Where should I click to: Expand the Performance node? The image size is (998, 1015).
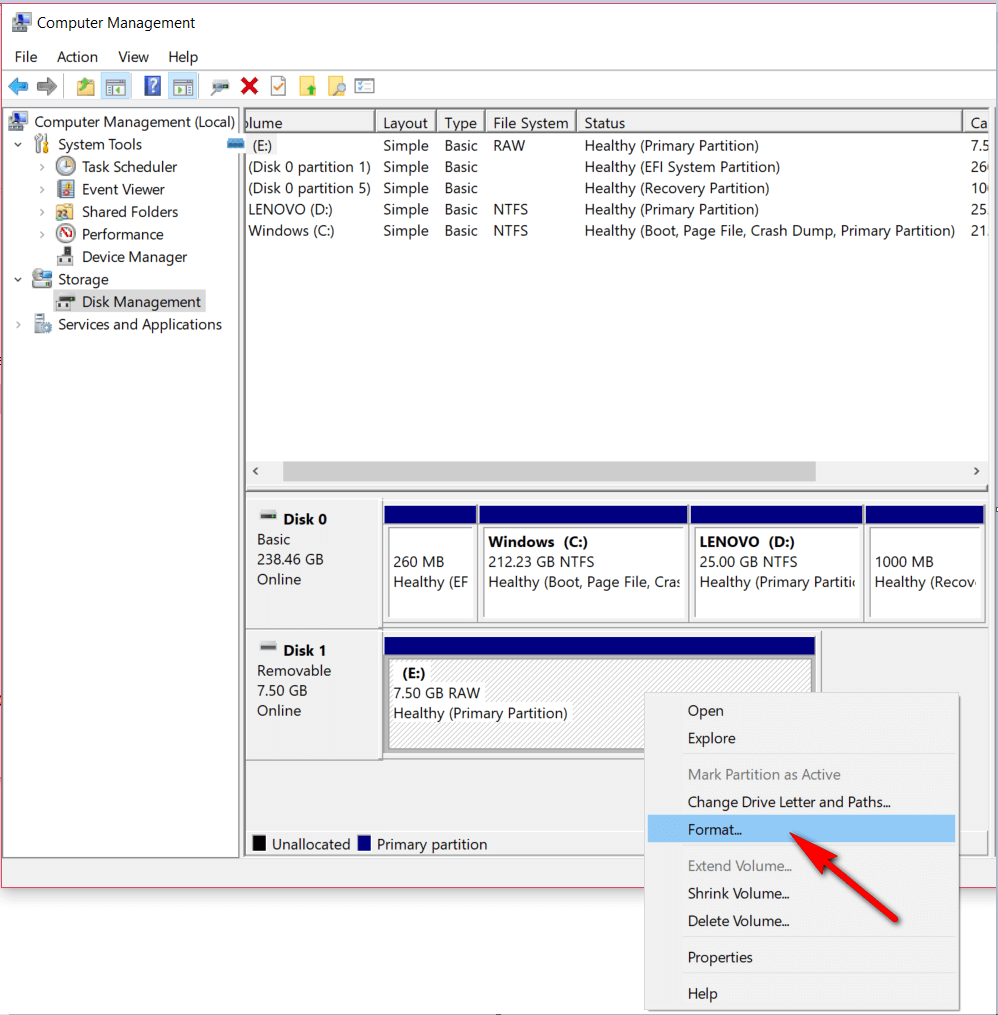coord(42,234)
